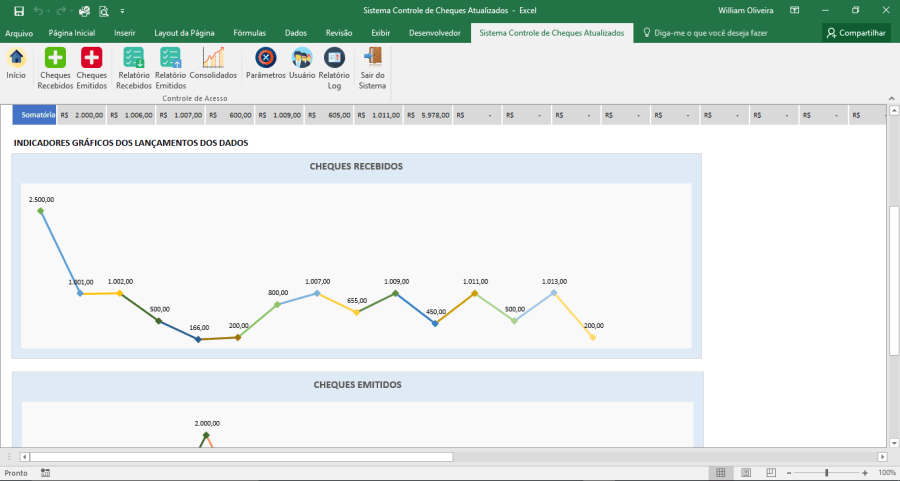The image size is (900, 481).
Task: Save the workbook with the Save icon
Action: [19, 11]
